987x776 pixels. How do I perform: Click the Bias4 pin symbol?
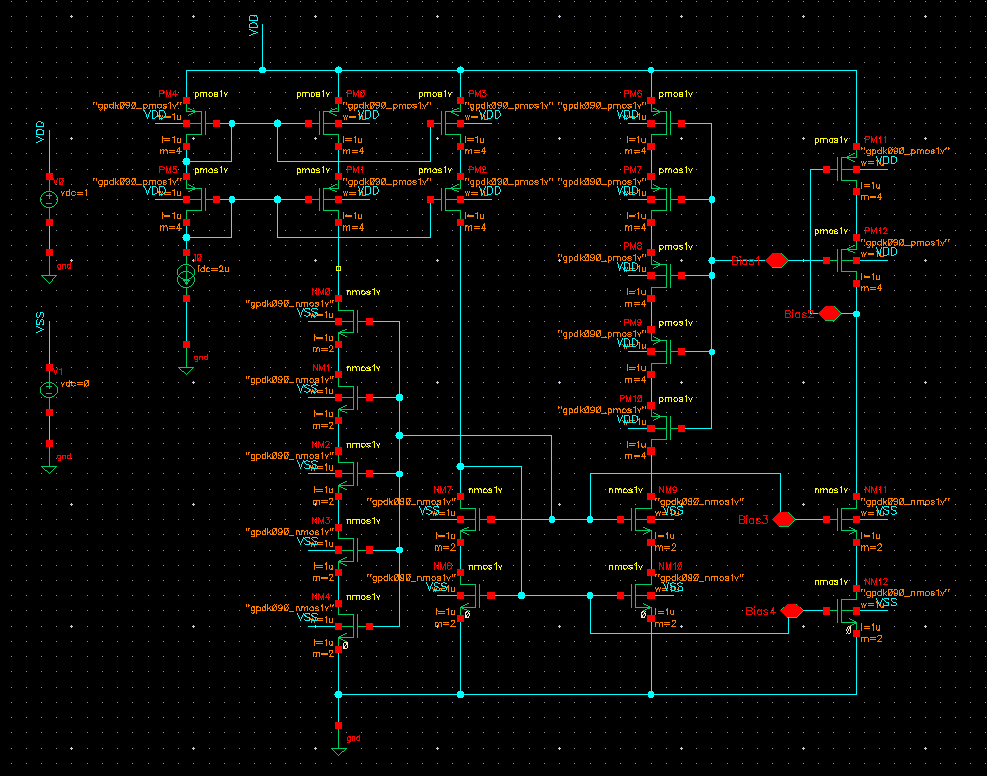(x=791, y=610)
